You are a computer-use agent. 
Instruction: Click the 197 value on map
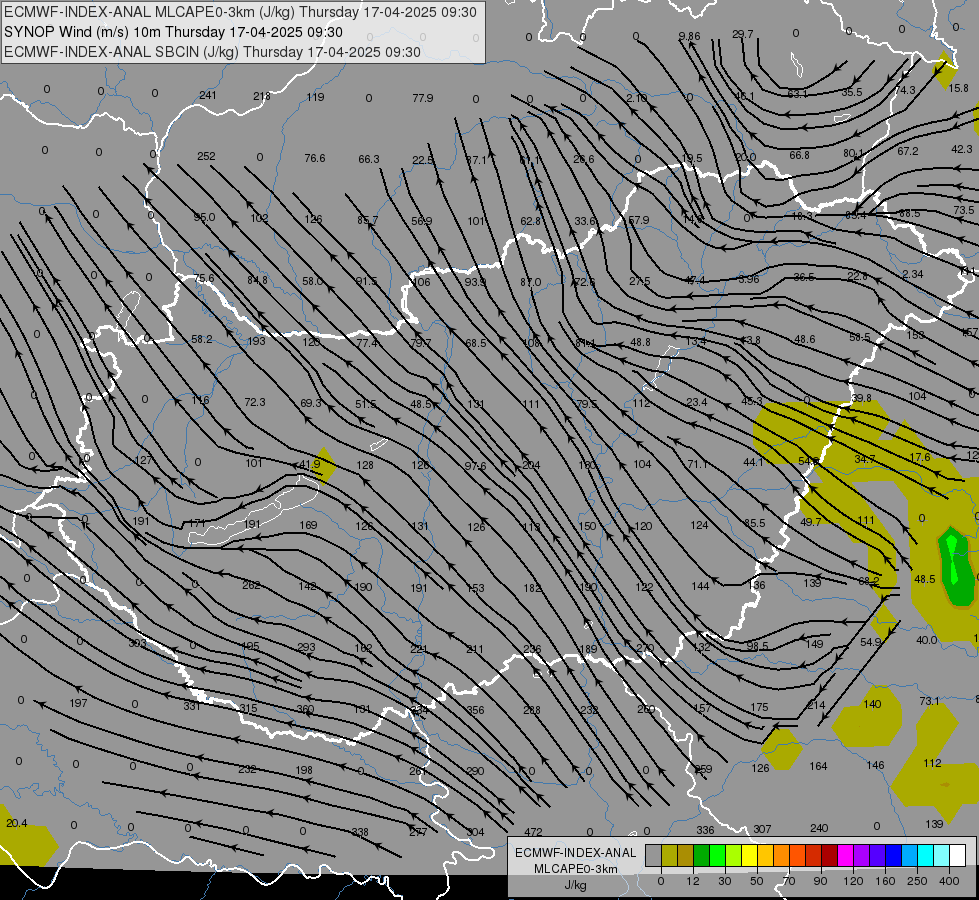point(78,703)
